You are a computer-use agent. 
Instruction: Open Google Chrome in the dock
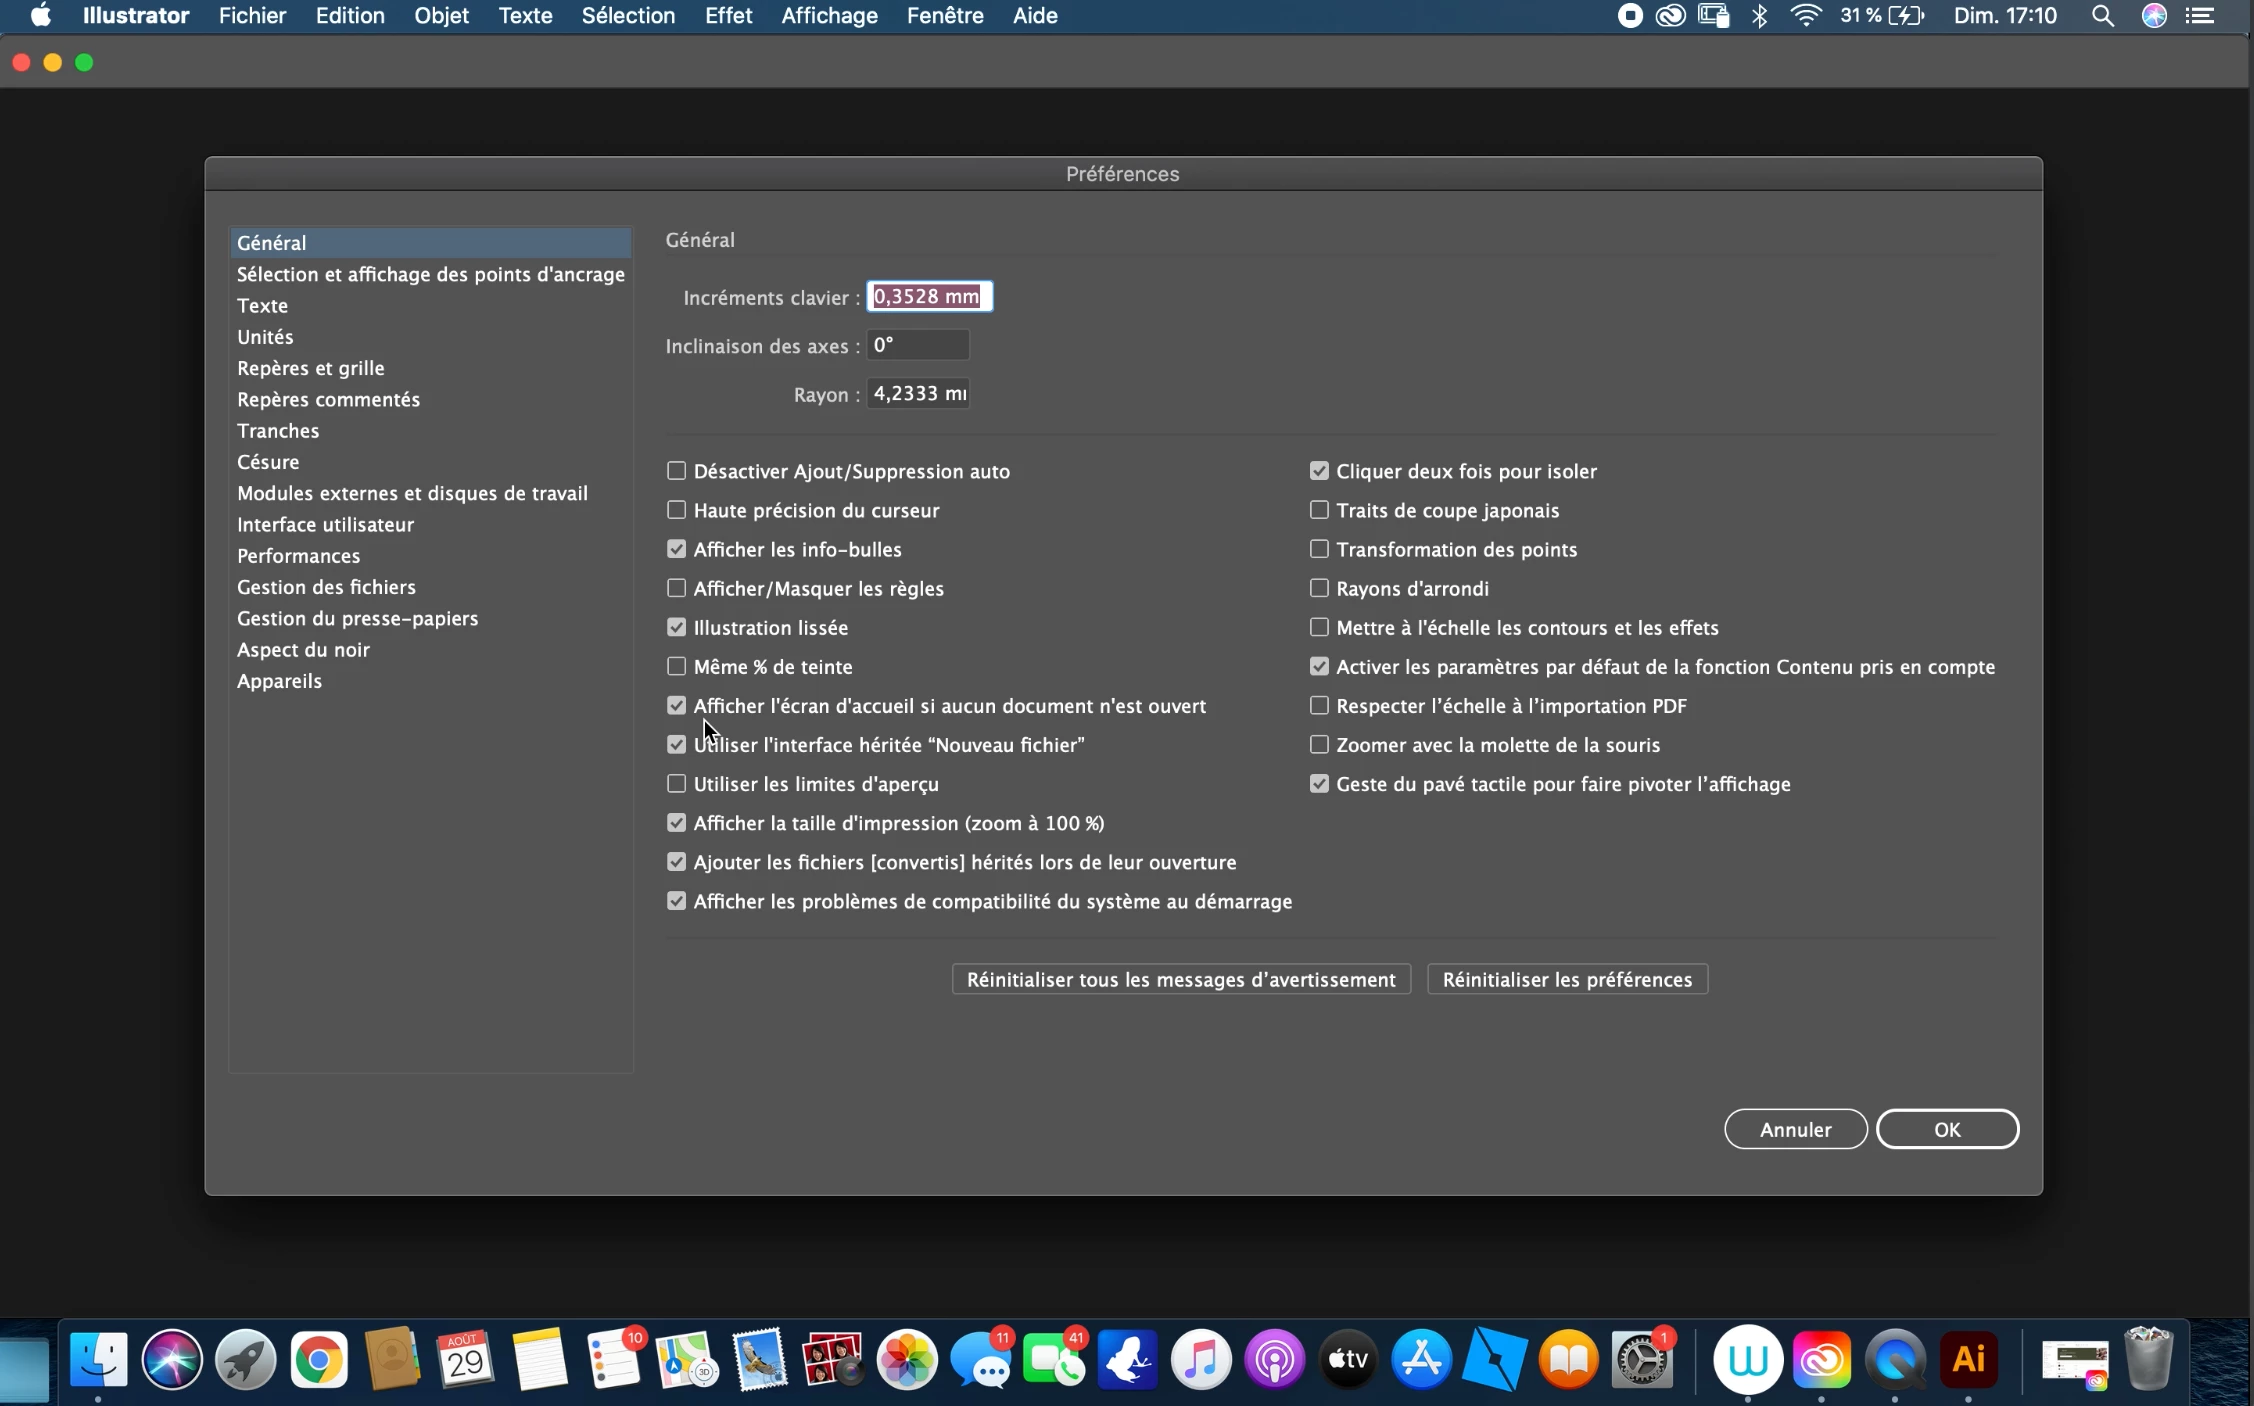pyautogui.click(x=318, y=1360)
